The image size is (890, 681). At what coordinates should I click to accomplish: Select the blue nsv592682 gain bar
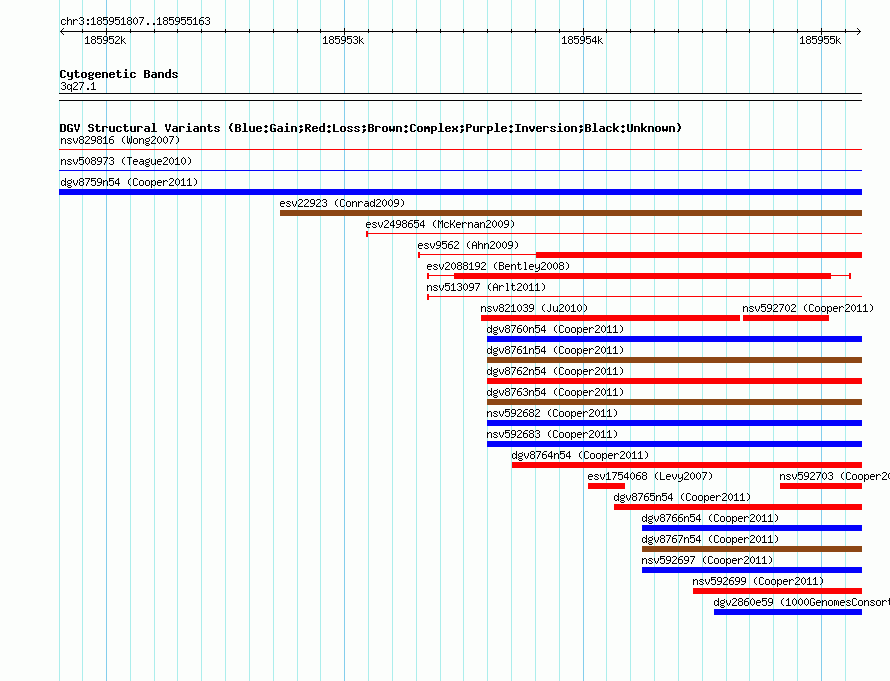[x=674, y=423]
